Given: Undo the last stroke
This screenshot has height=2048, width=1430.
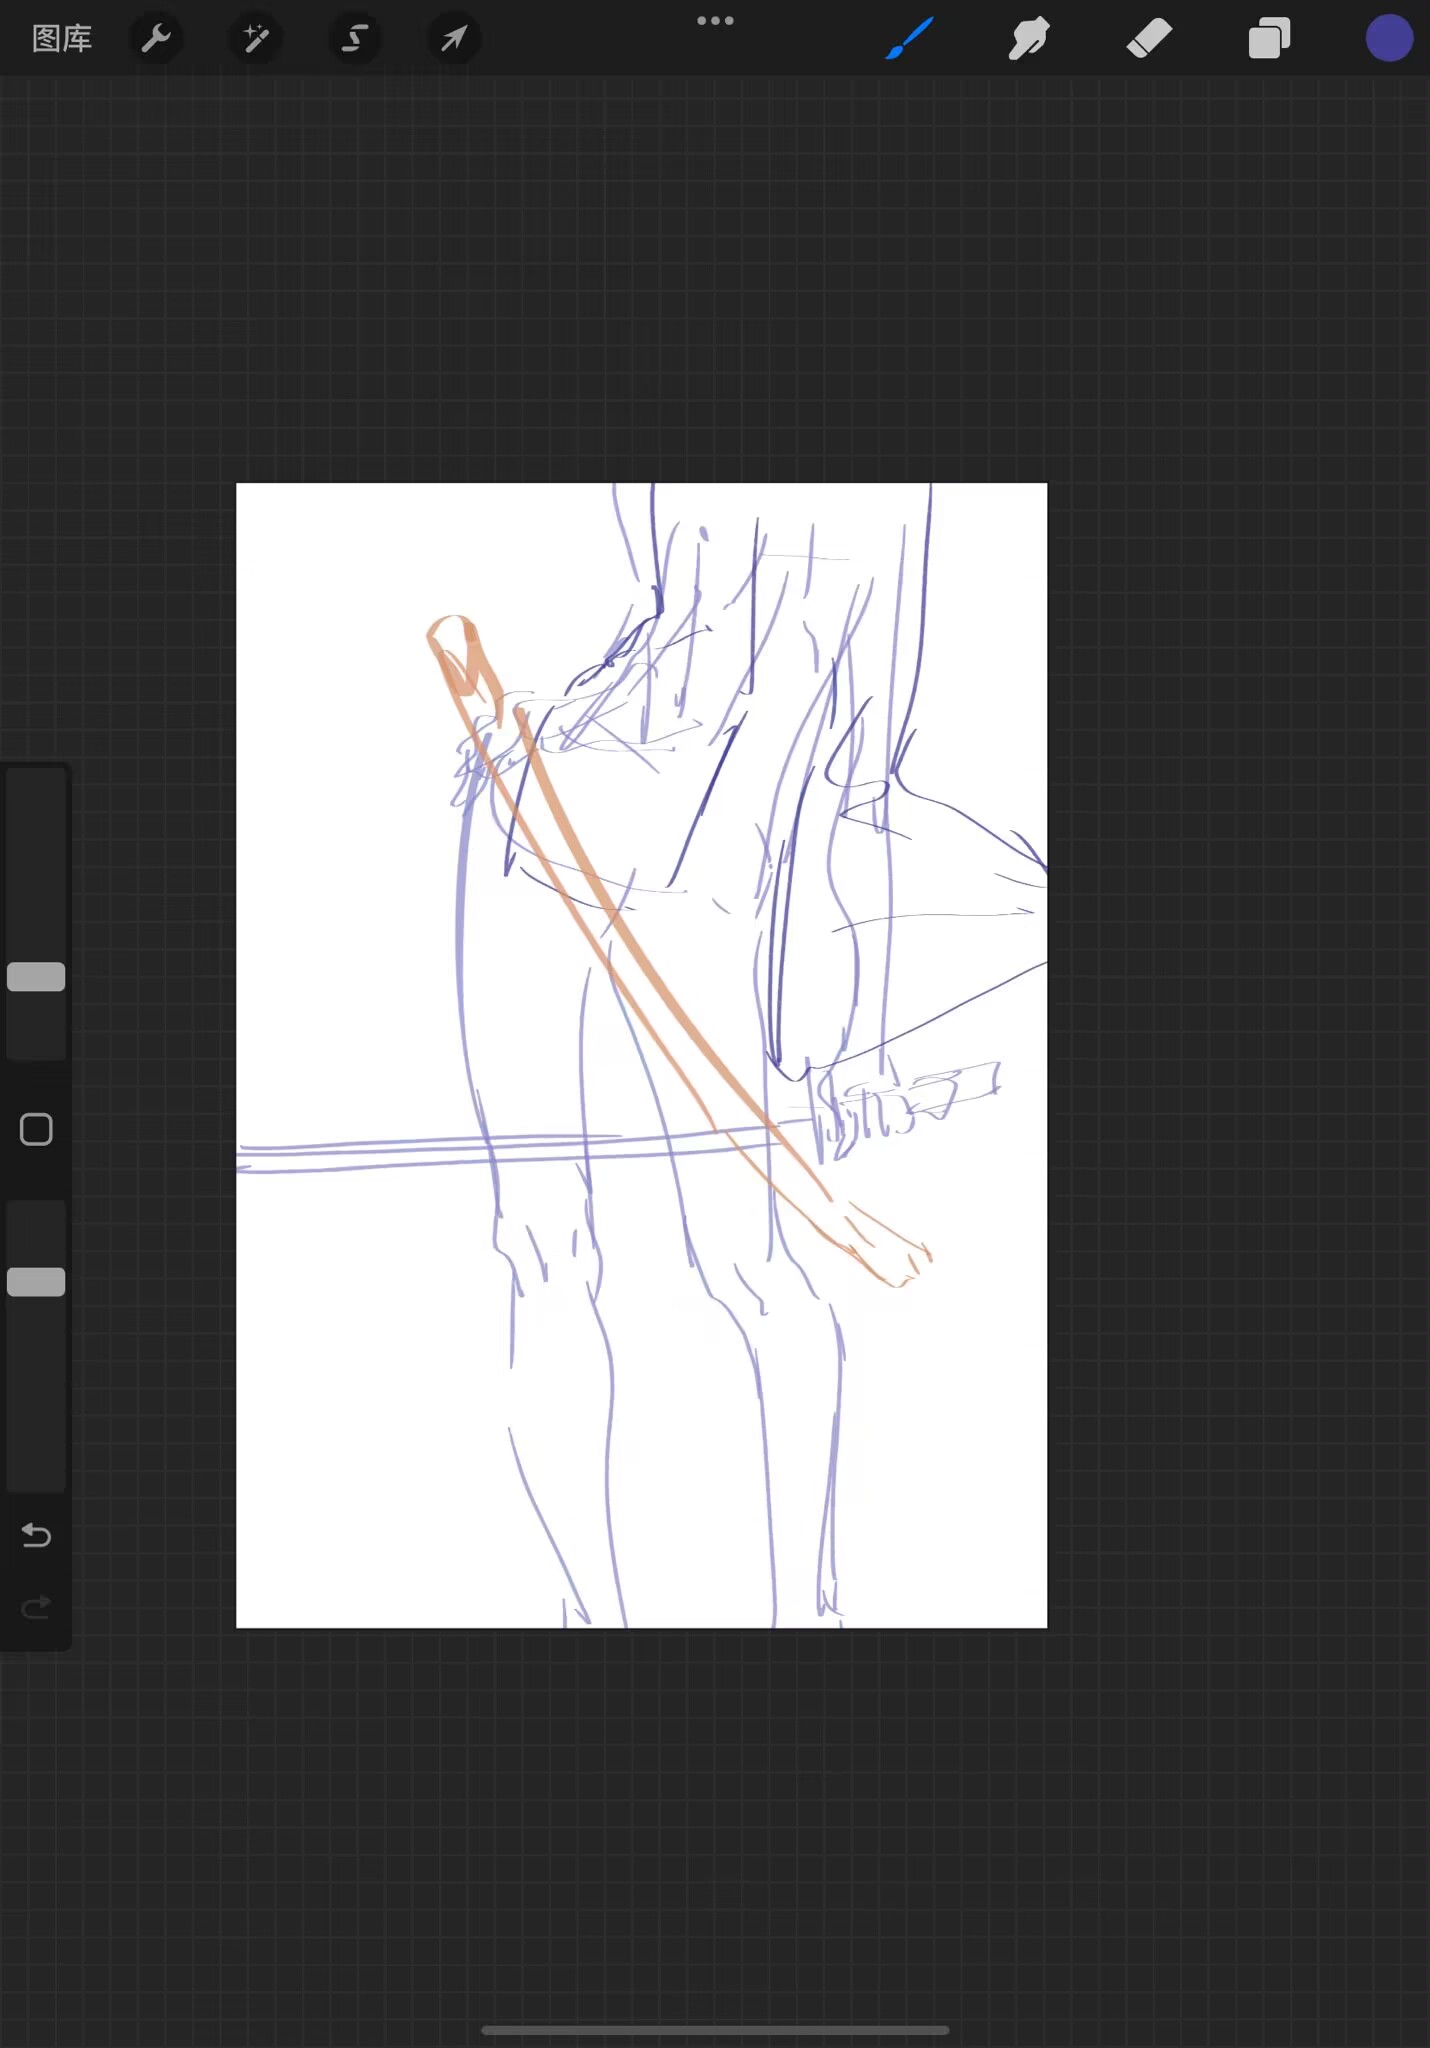Looking at the screenshot, I should pyautogui.click(x=36, y=1535).
